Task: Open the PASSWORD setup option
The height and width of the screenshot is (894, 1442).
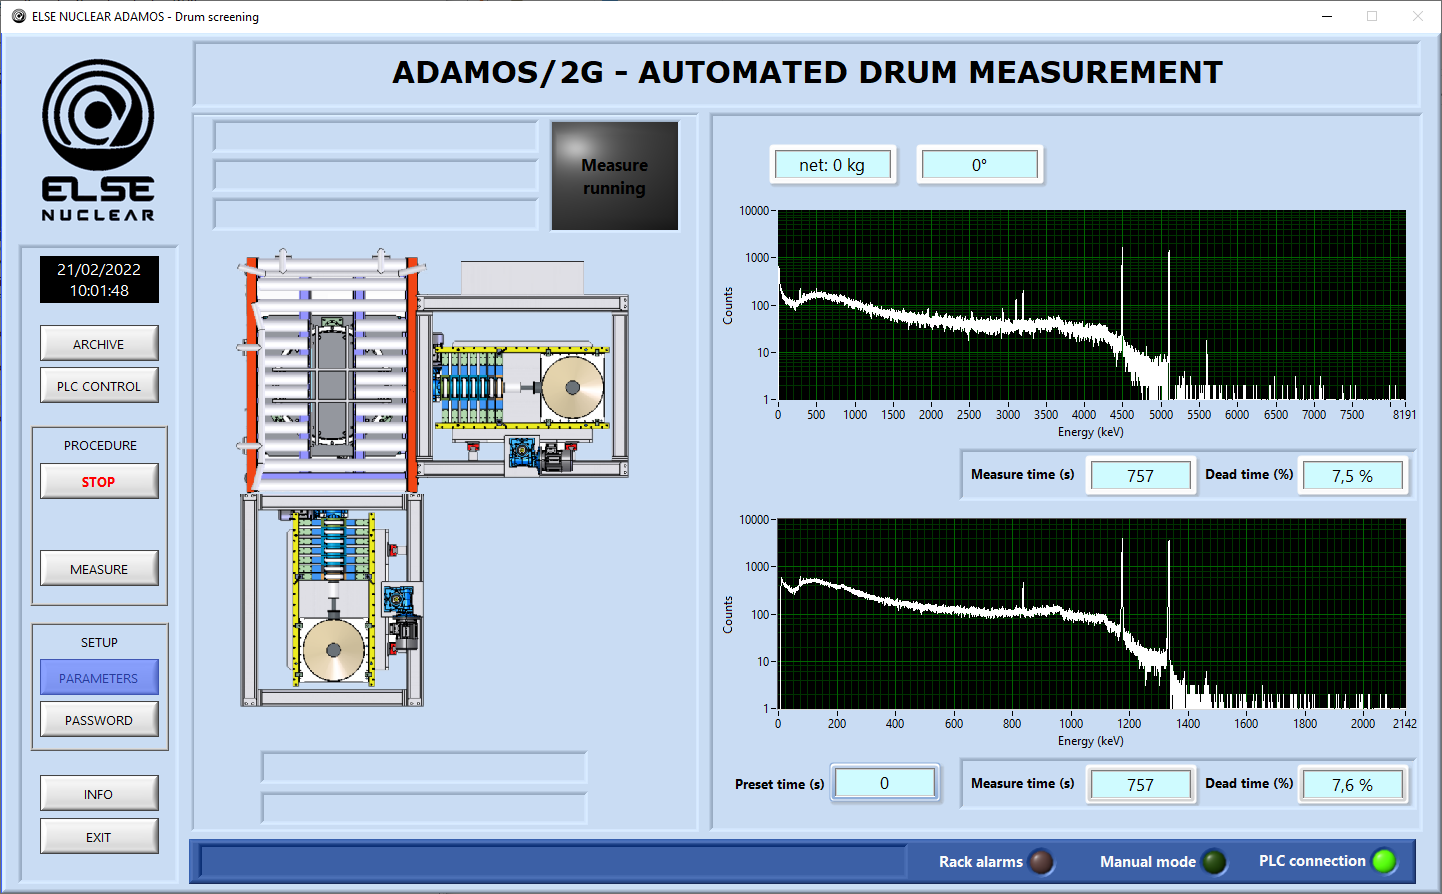Action: [99, 720]
